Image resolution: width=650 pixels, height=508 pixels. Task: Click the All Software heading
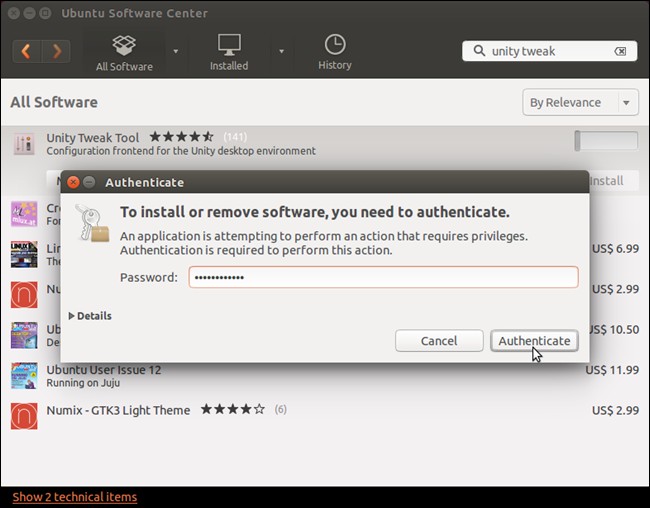coord(54,102)
